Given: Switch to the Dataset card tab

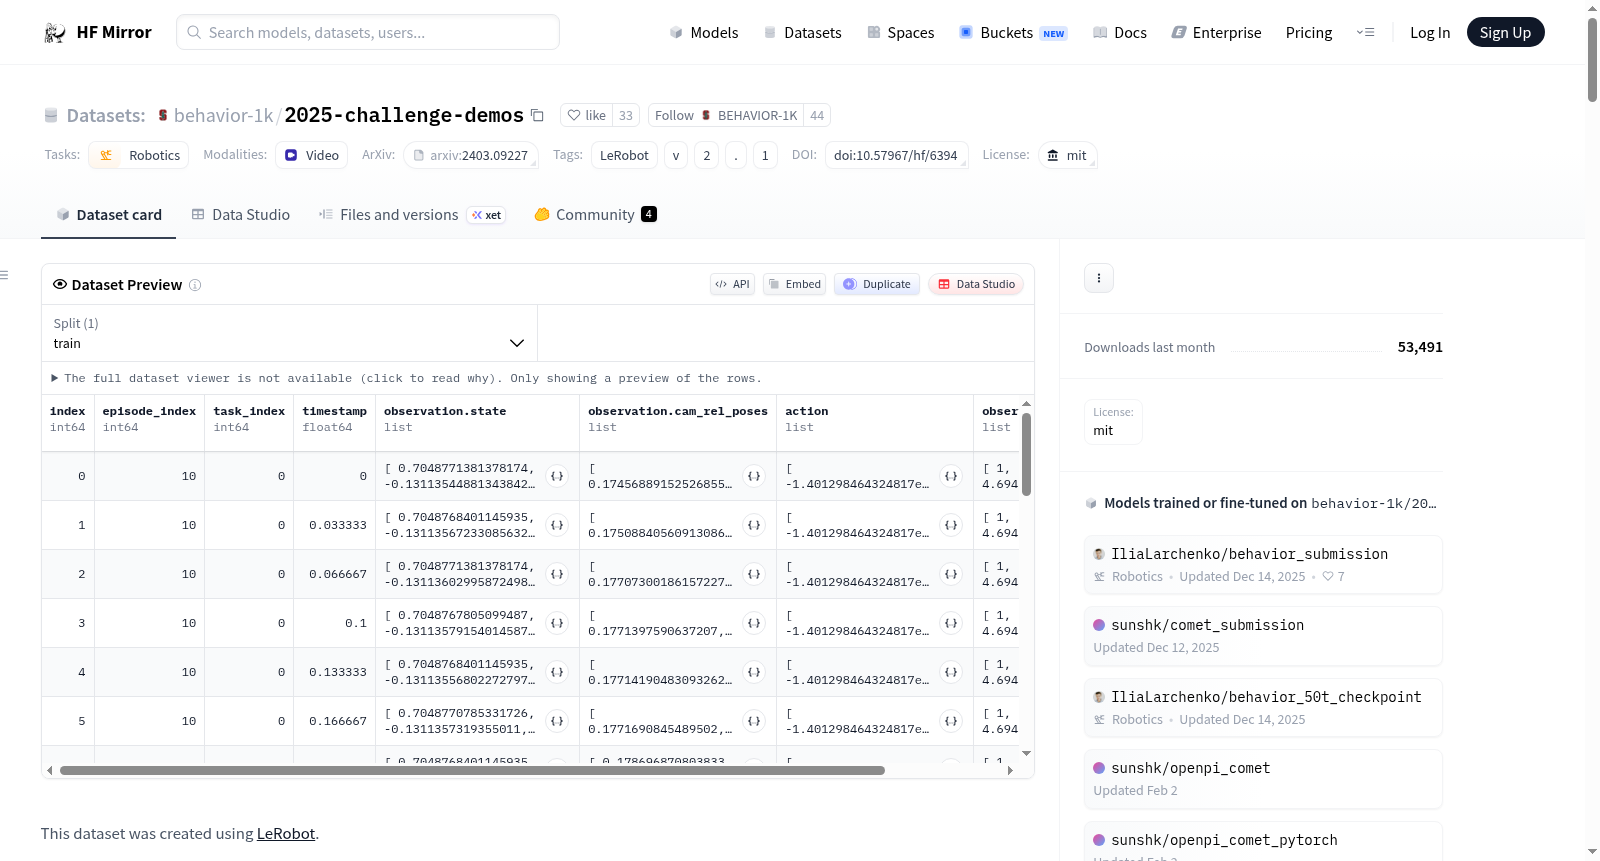Looking at the screenshot, I should [x=109, y=215].
